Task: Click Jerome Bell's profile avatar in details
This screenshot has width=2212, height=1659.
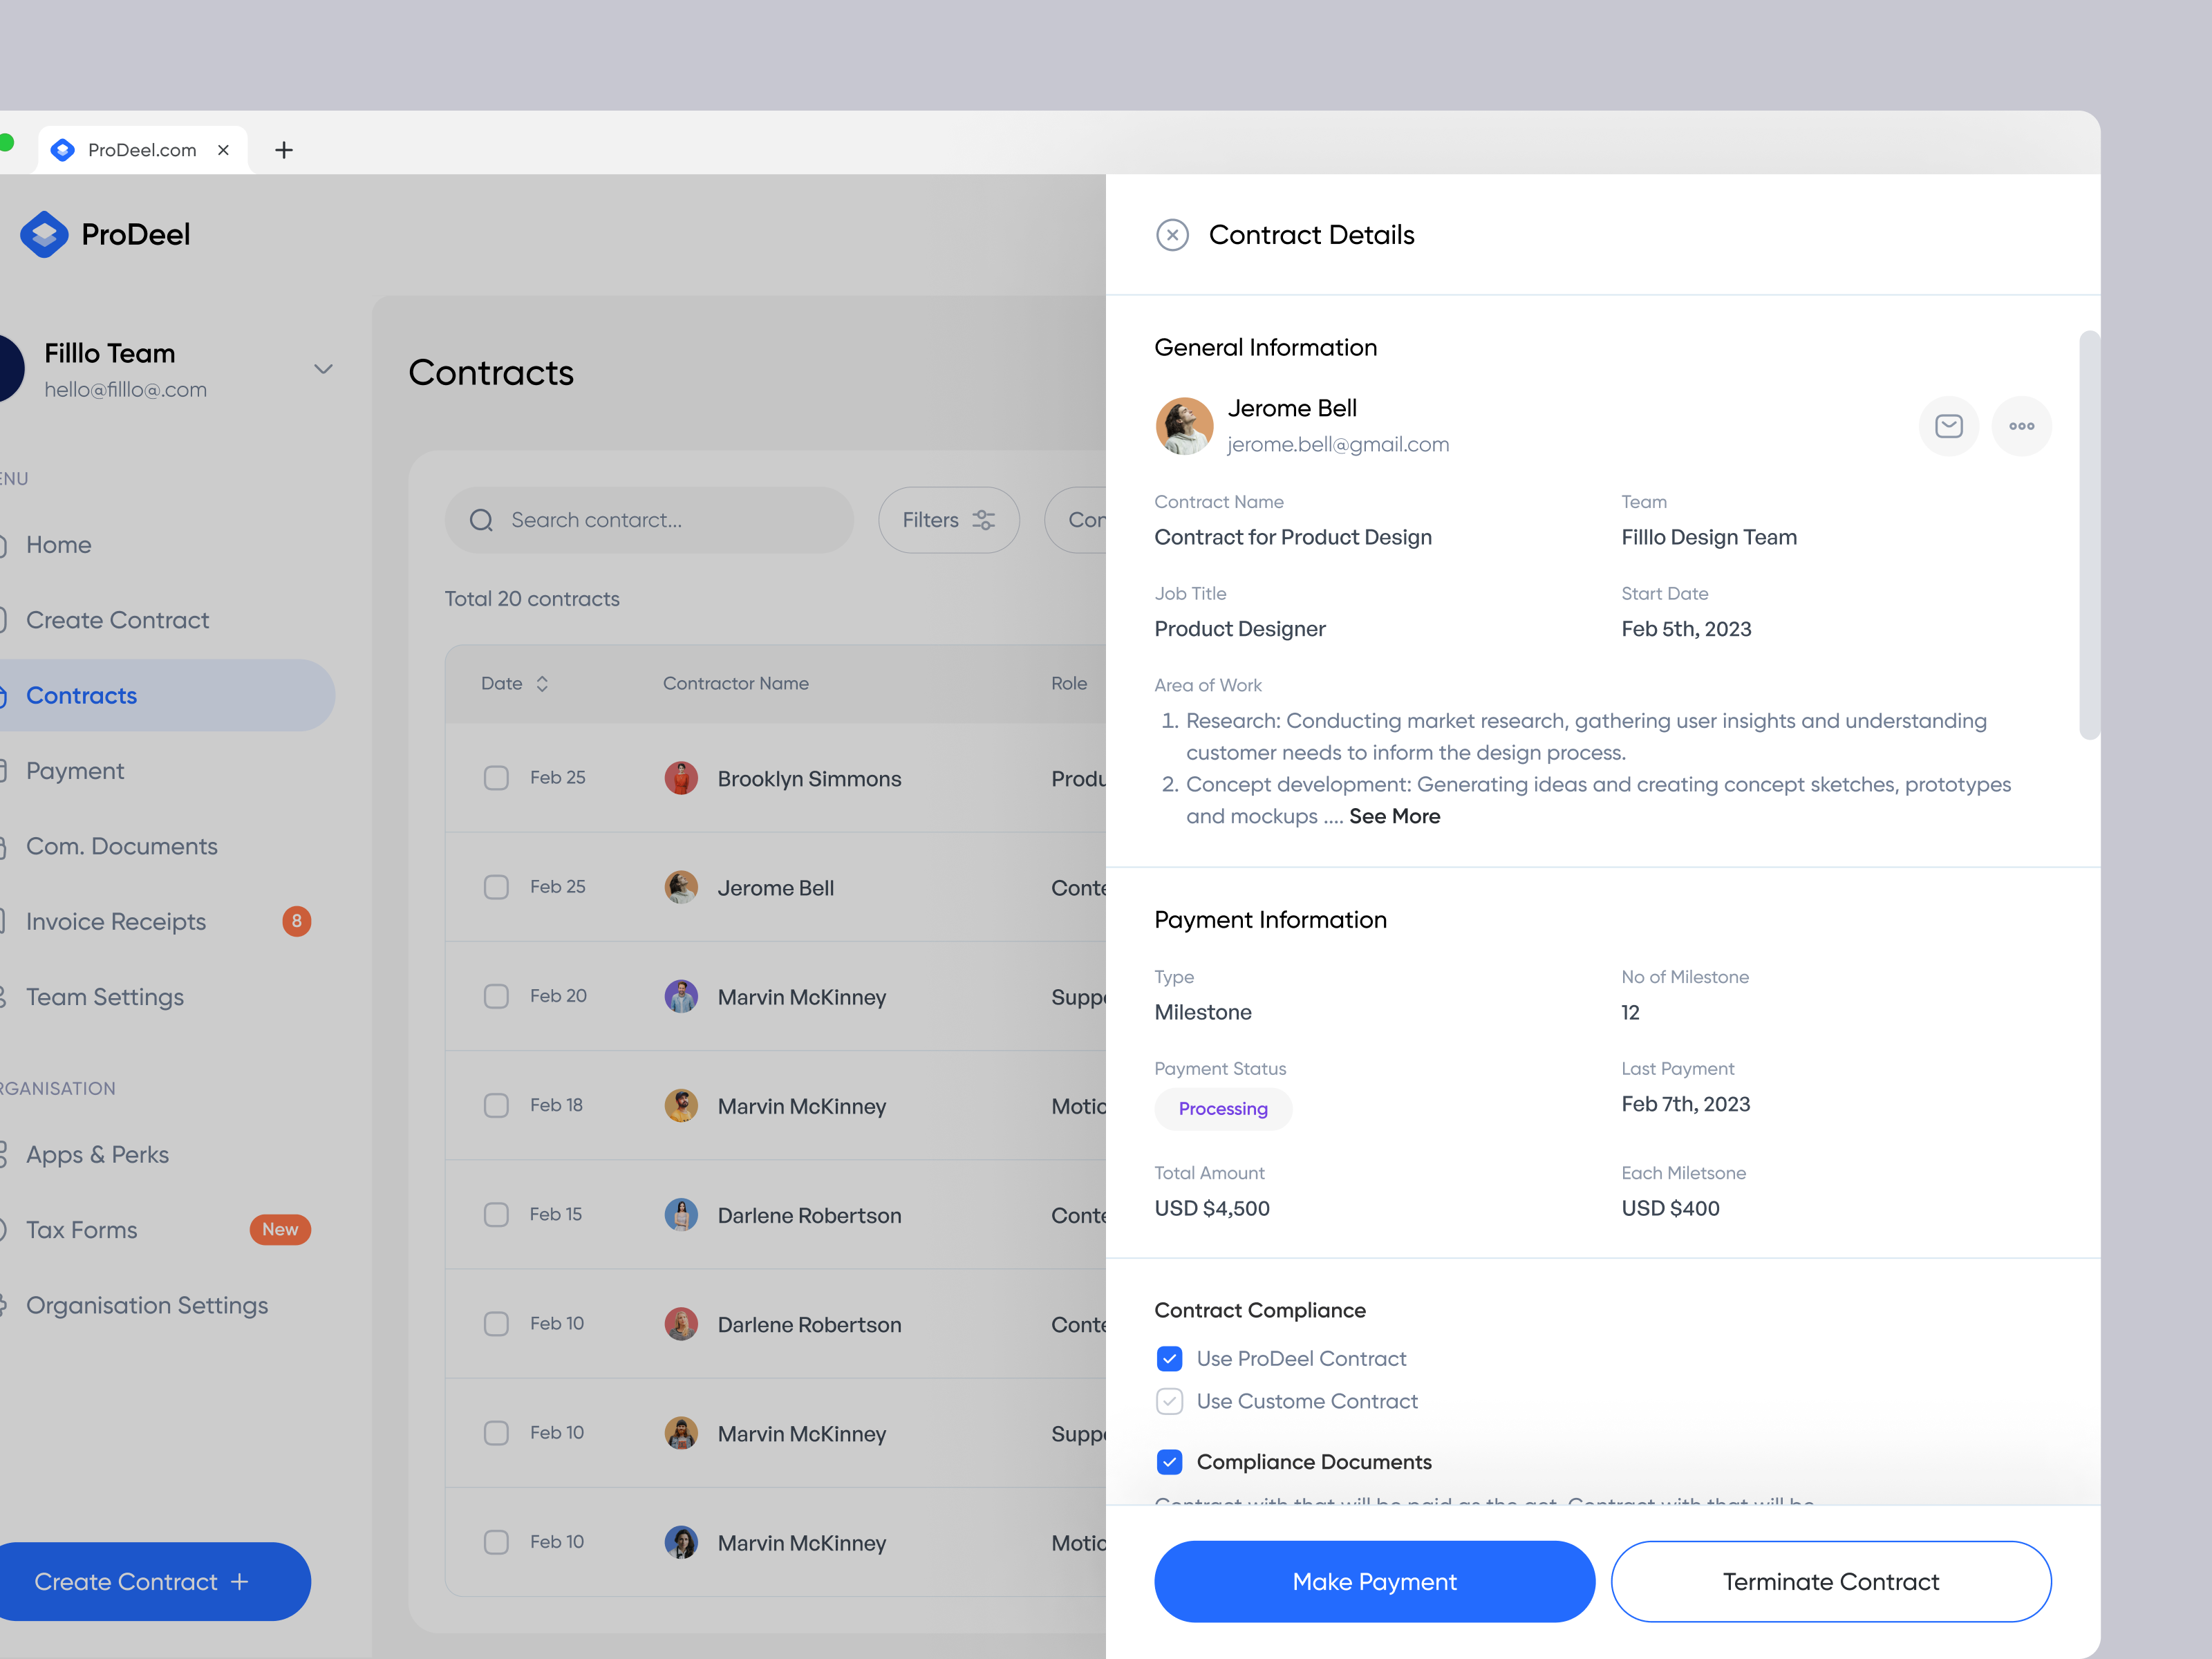Action: point(1184,426)
